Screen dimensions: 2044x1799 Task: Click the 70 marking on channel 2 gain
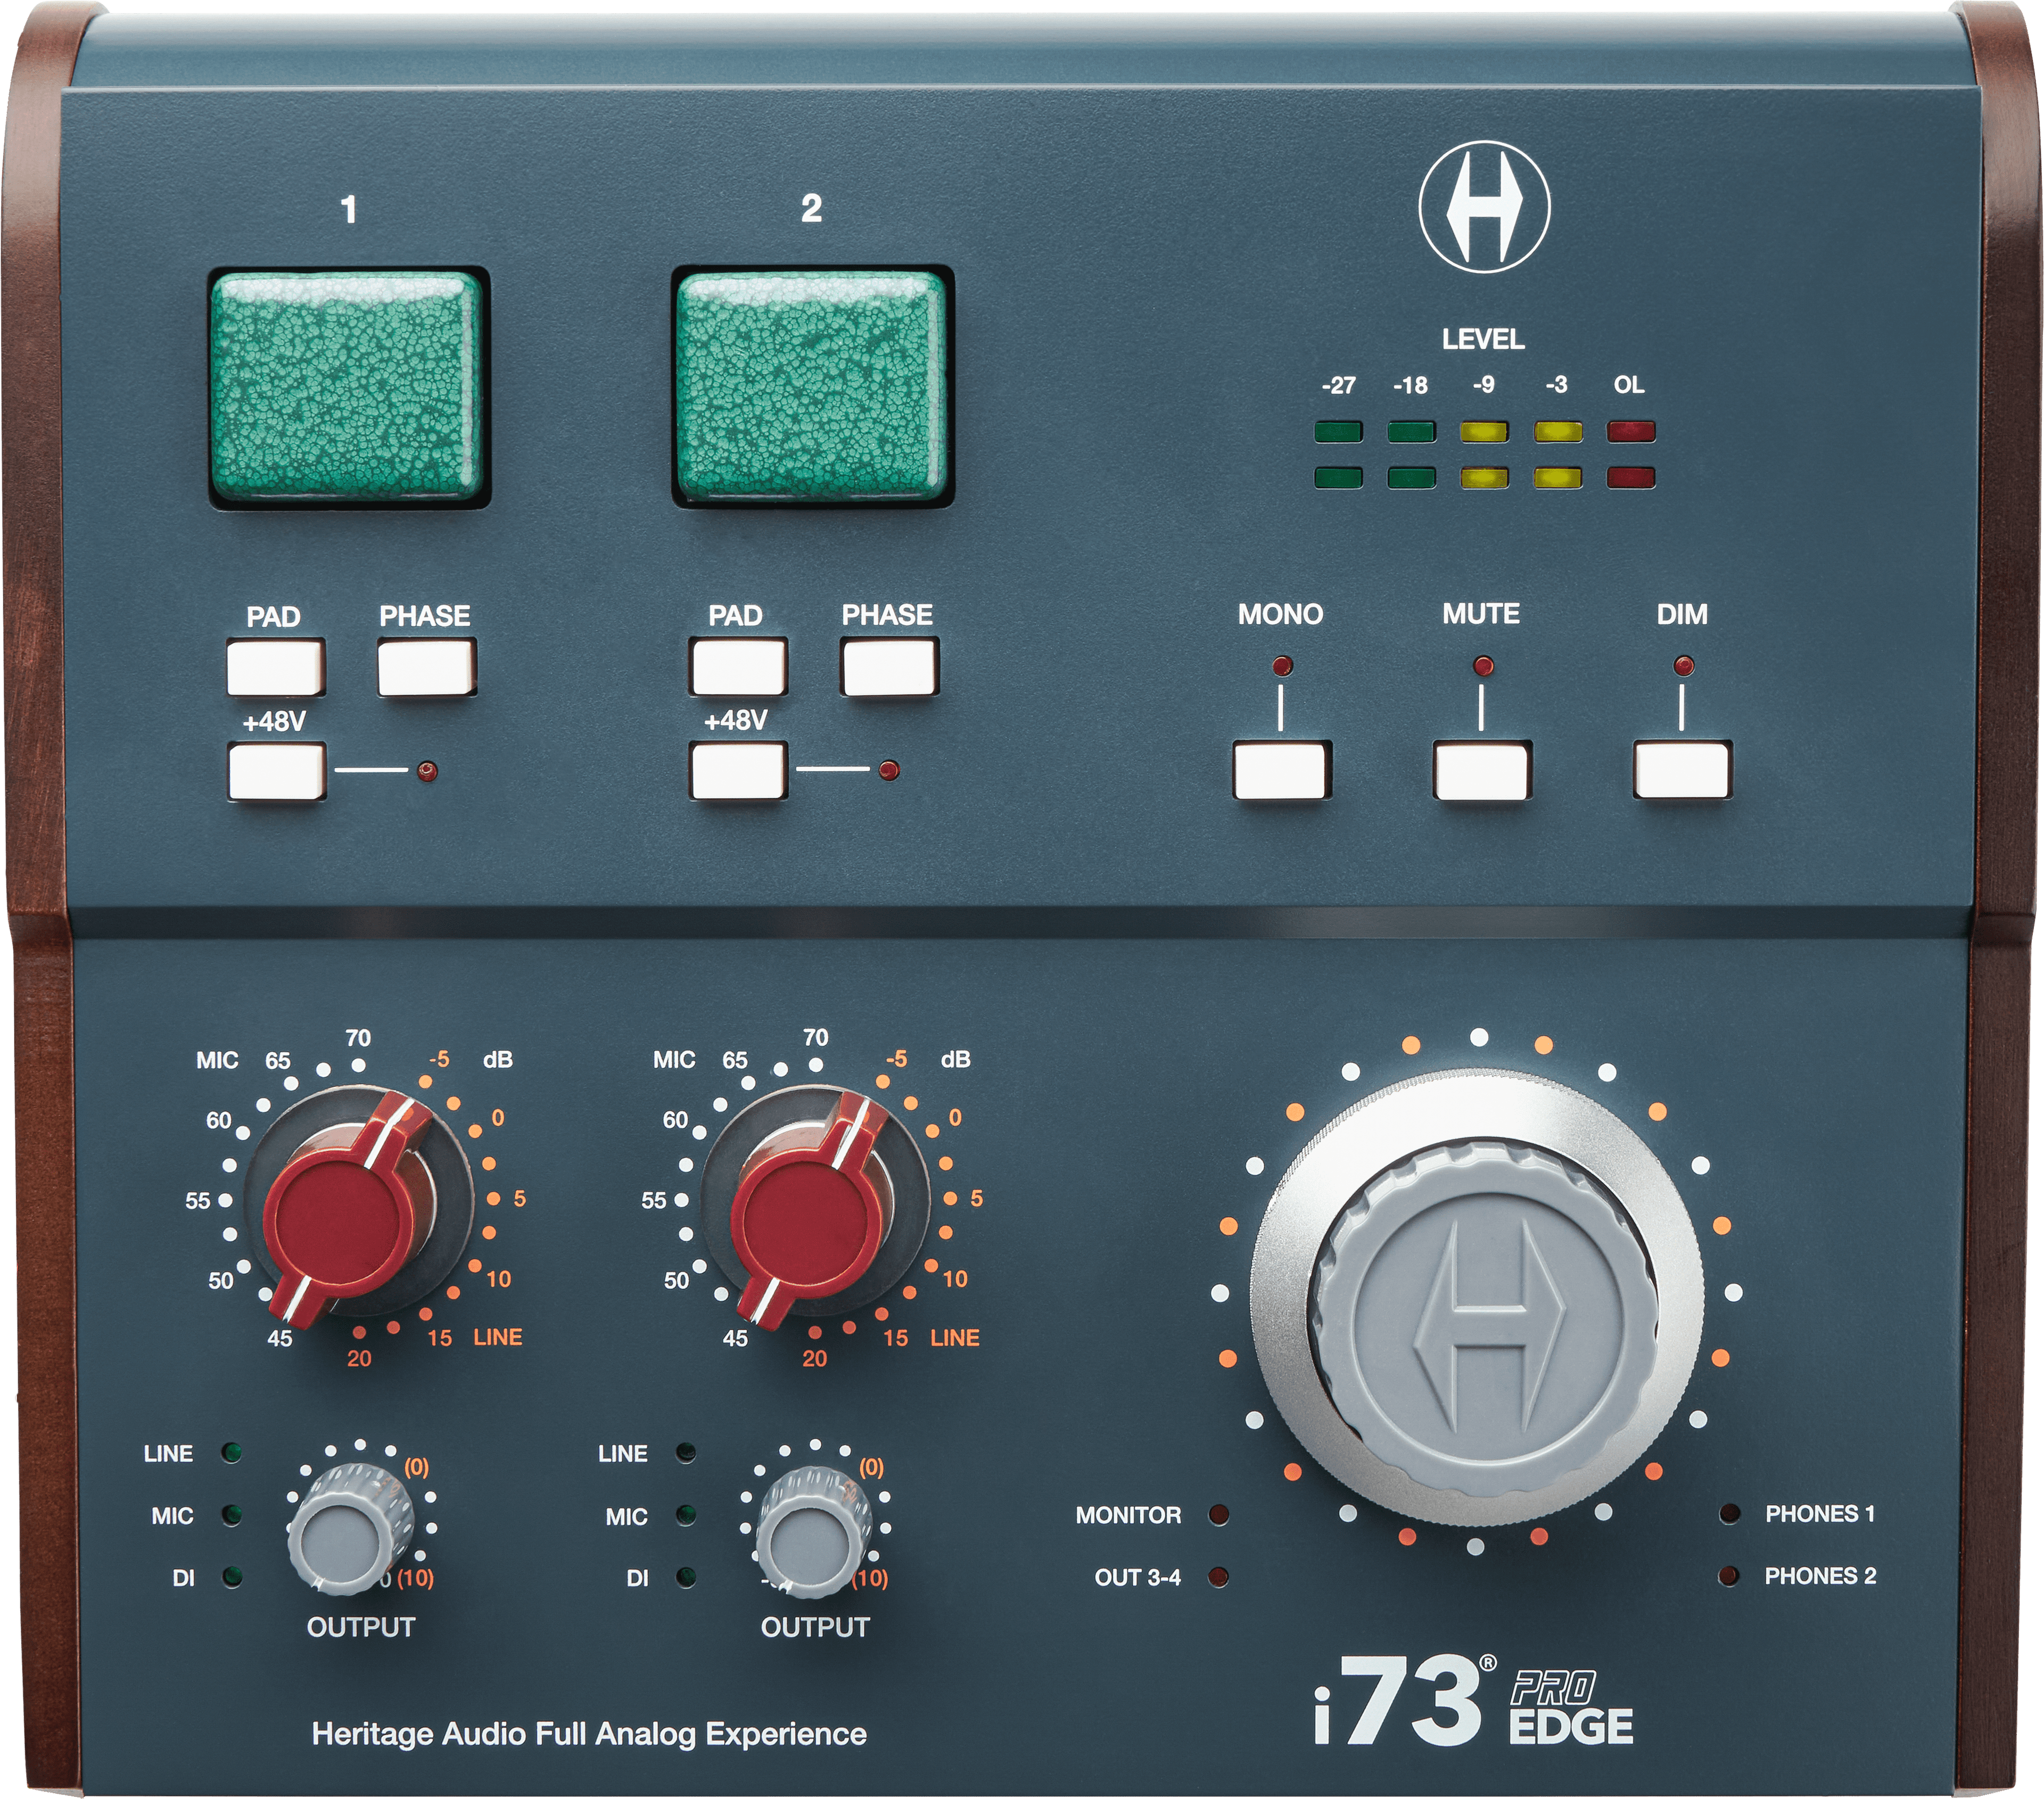[815, 1038]
